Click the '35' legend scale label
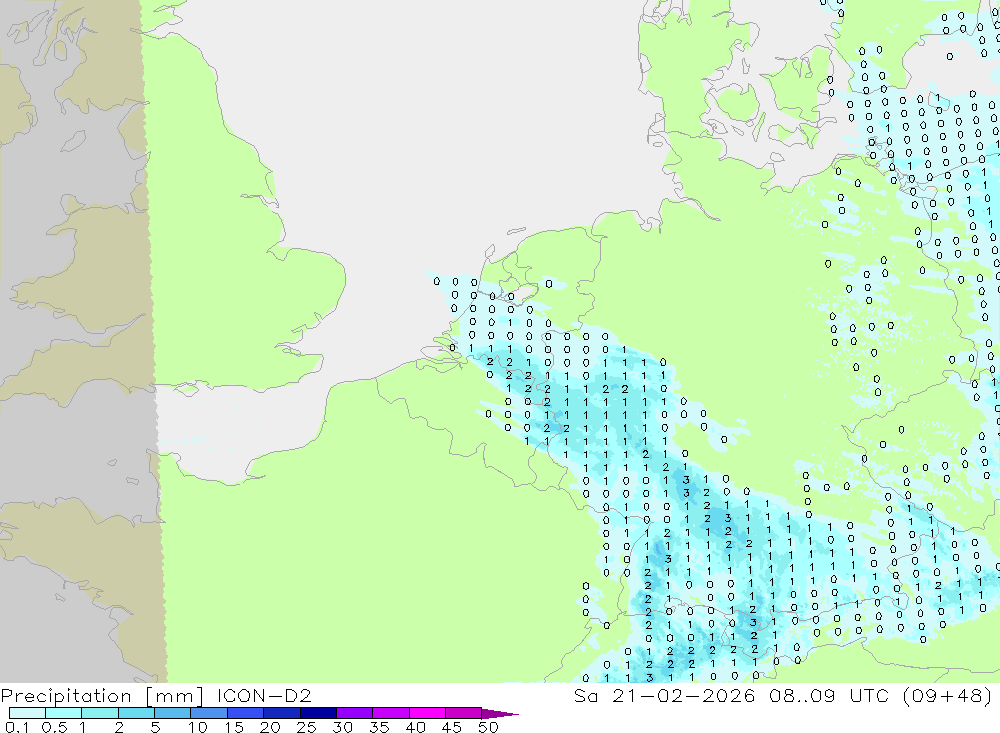Screen dimensions: 1000x733 click(x=379, y=727)
